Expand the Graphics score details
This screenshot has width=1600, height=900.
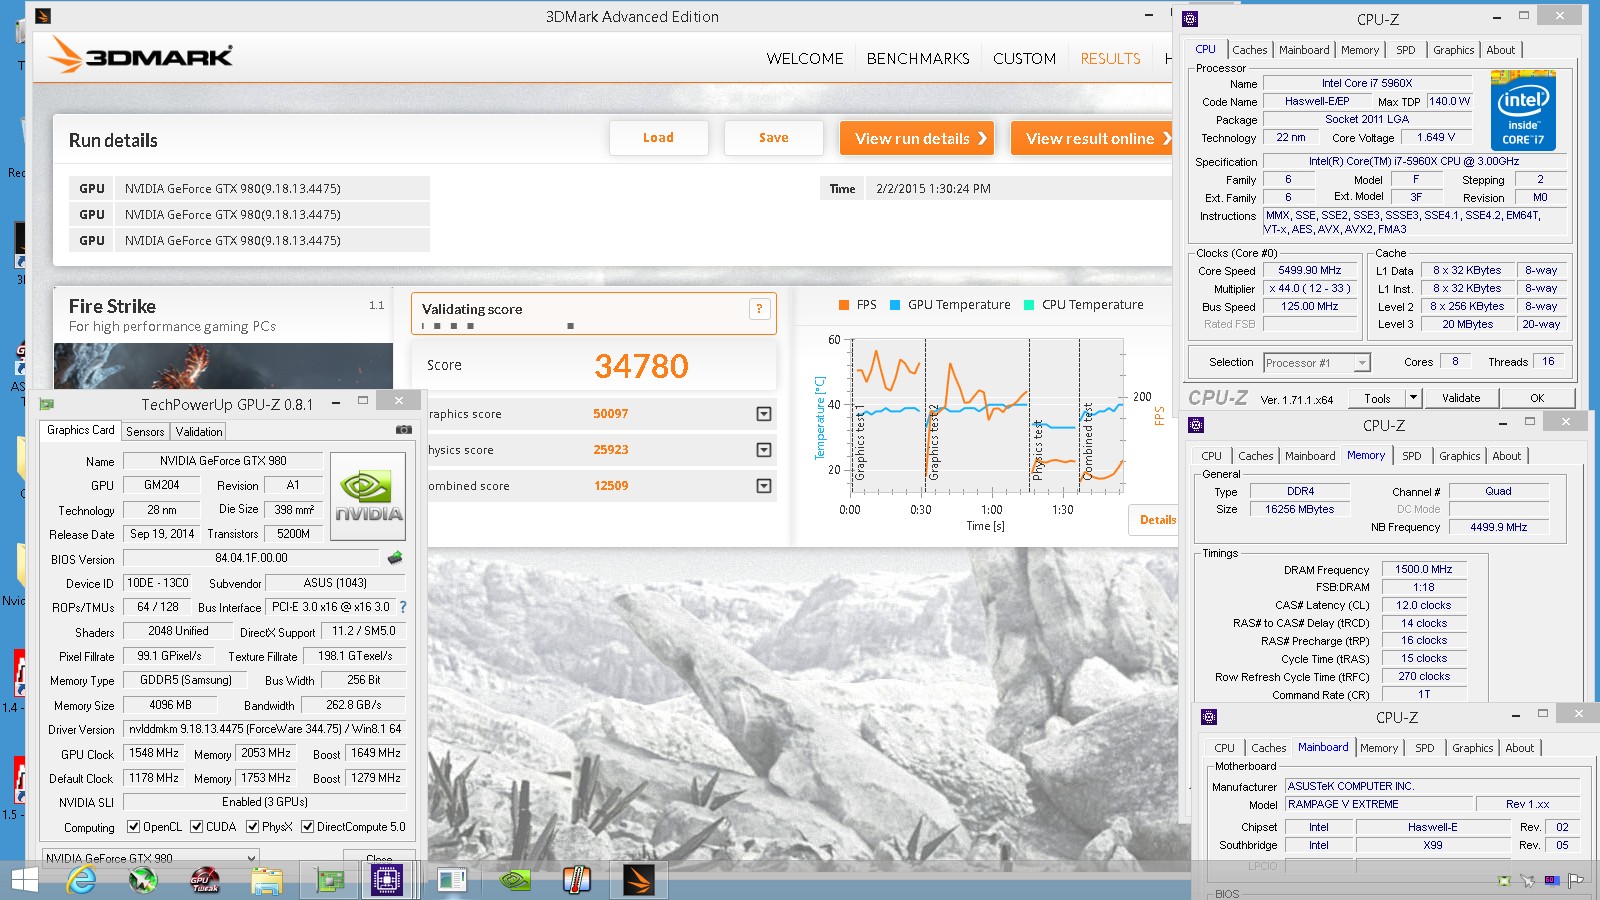[x=764, y=414]
